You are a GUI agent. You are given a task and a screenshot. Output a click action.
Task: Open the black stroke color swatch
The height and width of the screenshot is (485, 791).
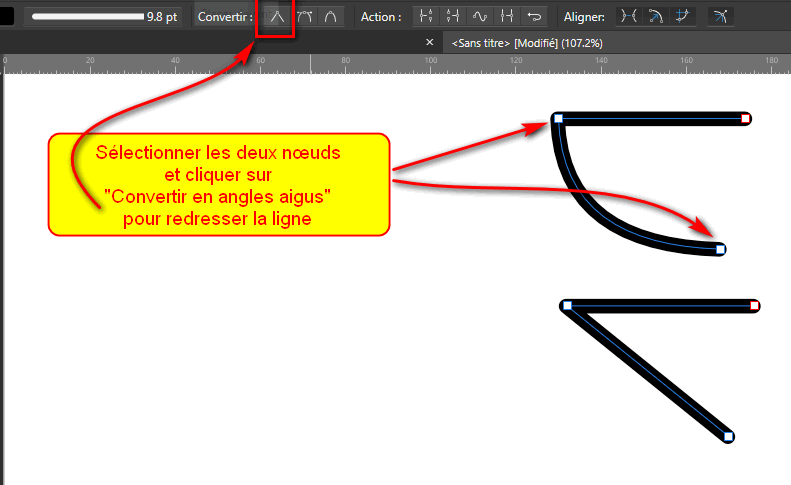(7, 16)
